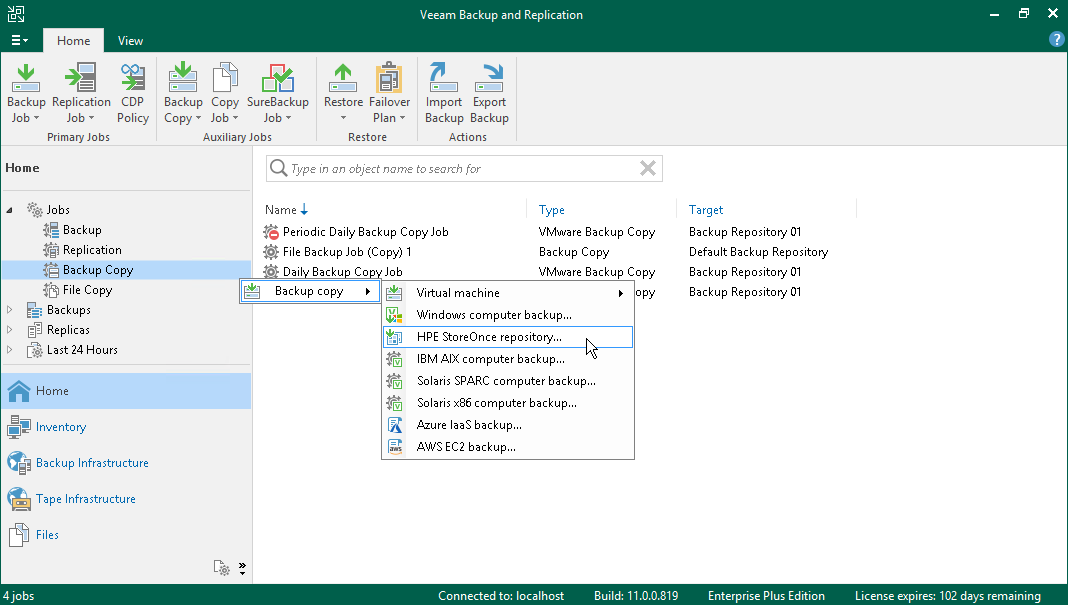The image size is (1068, 605).
Task: Click the navigation pane configure icon
Action: tap(221, 568)
